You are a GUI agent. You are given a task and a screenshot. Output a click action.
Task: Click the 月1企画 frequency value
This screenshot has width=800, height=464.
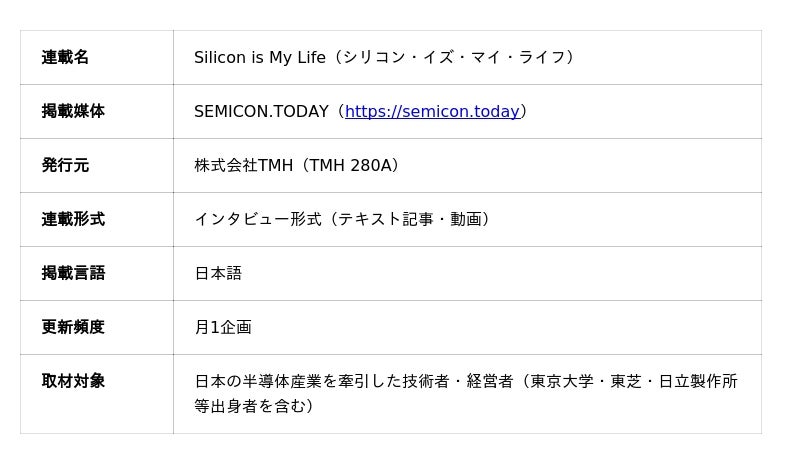tap(223, 328)
